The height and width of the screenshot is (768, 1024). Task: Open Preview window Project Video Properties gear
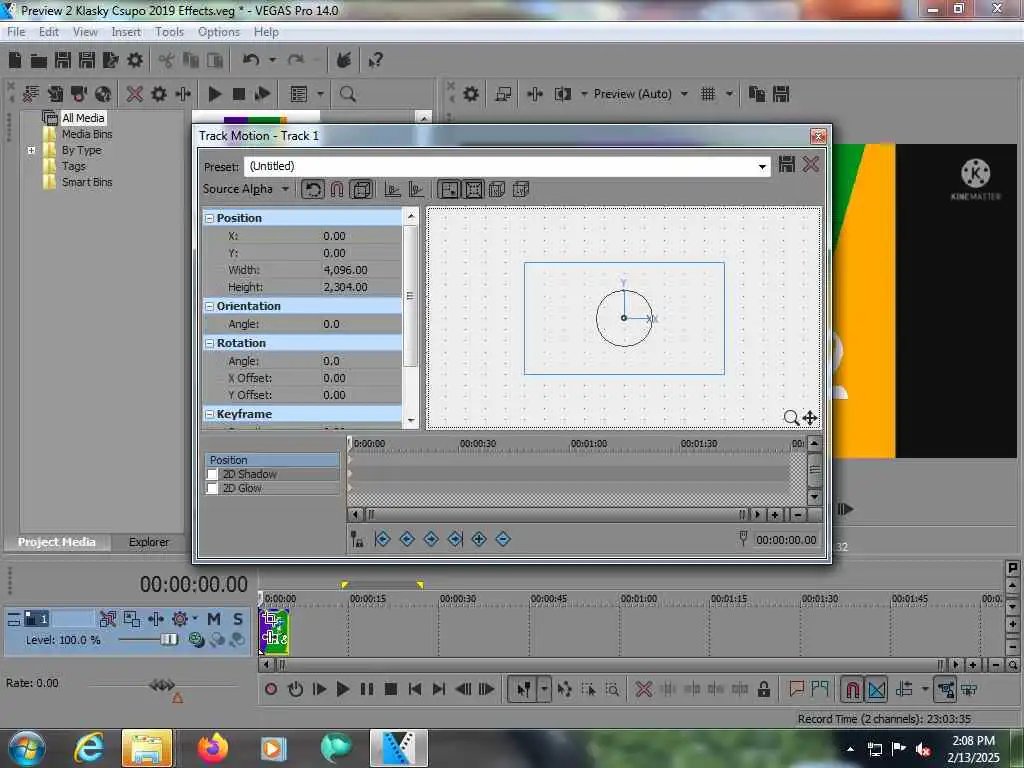pyautogui.click(x=470, y=94)
